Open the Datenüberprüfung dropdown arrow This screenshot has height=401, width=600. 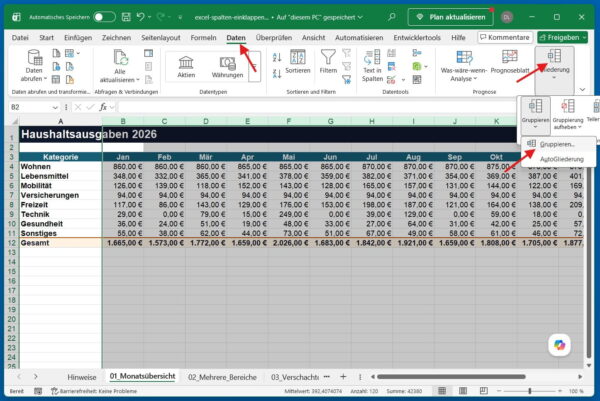click(x=403, y=80)
